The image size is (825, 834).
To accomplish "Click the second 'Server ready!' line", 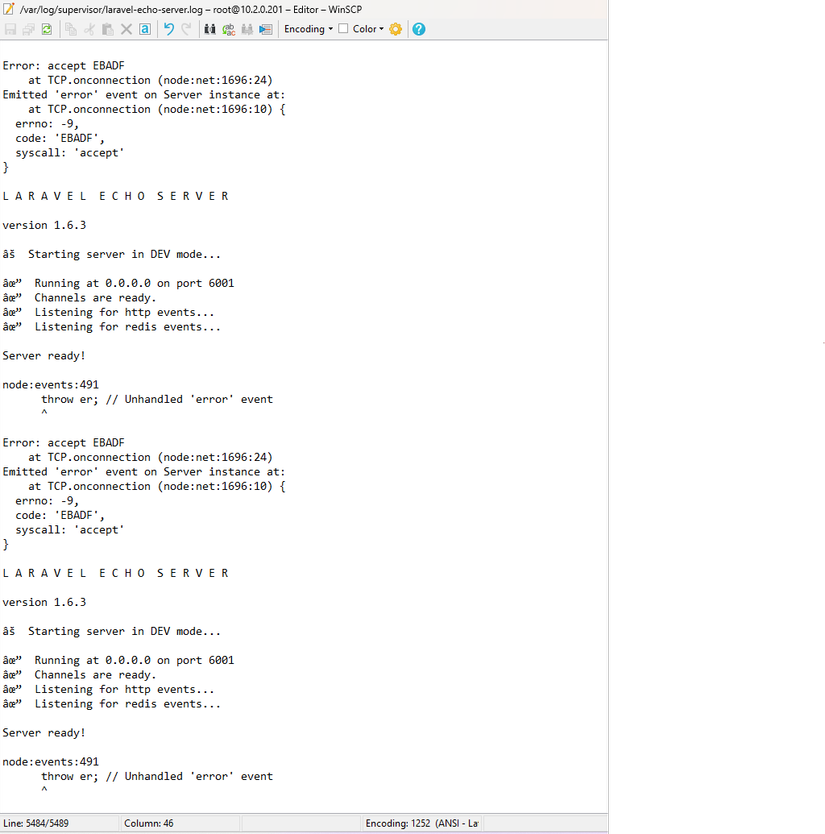I will (44, 733).
